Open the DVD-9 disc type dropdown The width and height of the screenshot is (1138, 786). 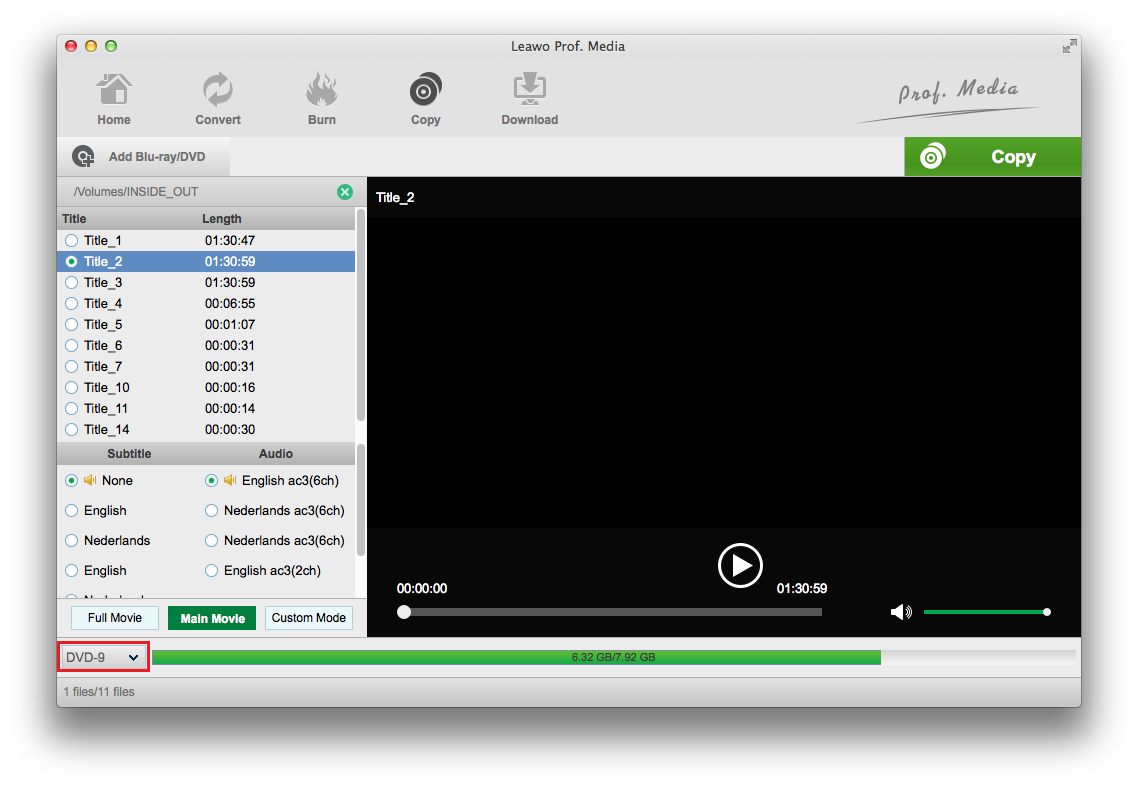(103, 657)
